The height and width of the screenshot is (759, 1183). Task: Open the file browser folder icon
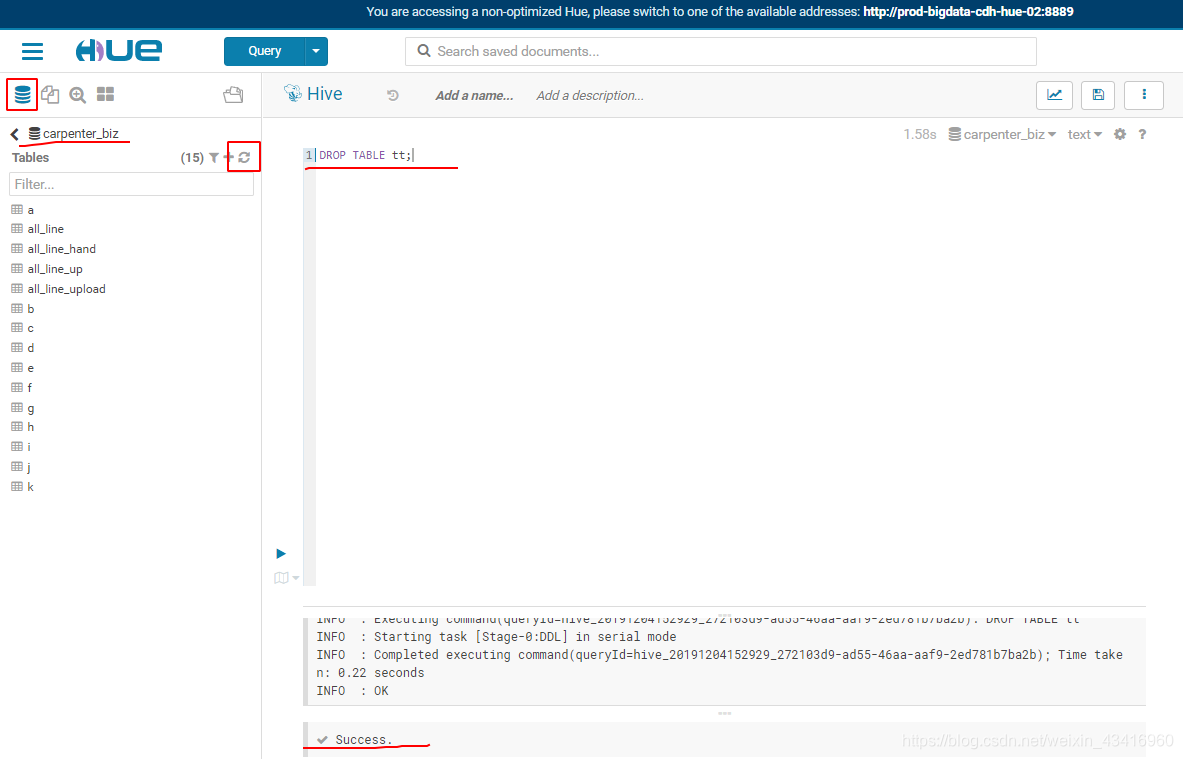pos(233,94)
